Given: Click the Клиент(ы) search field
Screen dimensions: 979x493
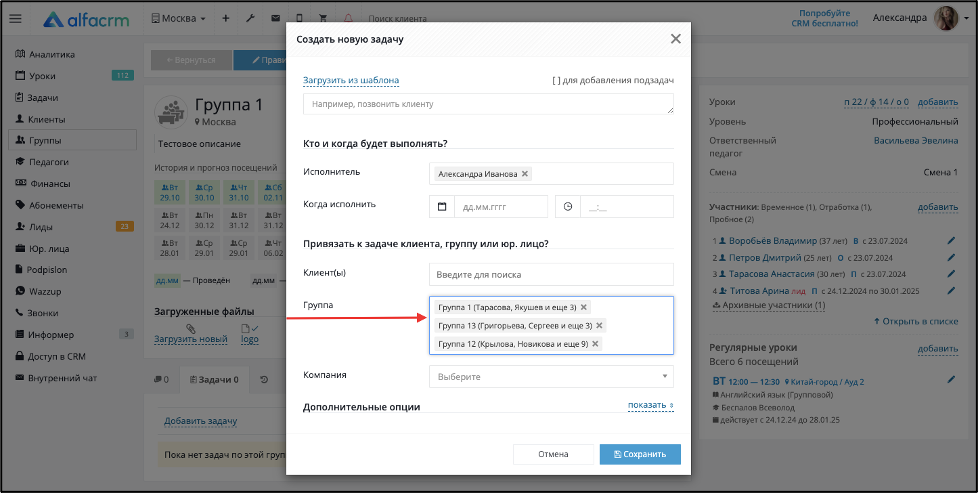Looking at the screenshot, I should 551,275.
